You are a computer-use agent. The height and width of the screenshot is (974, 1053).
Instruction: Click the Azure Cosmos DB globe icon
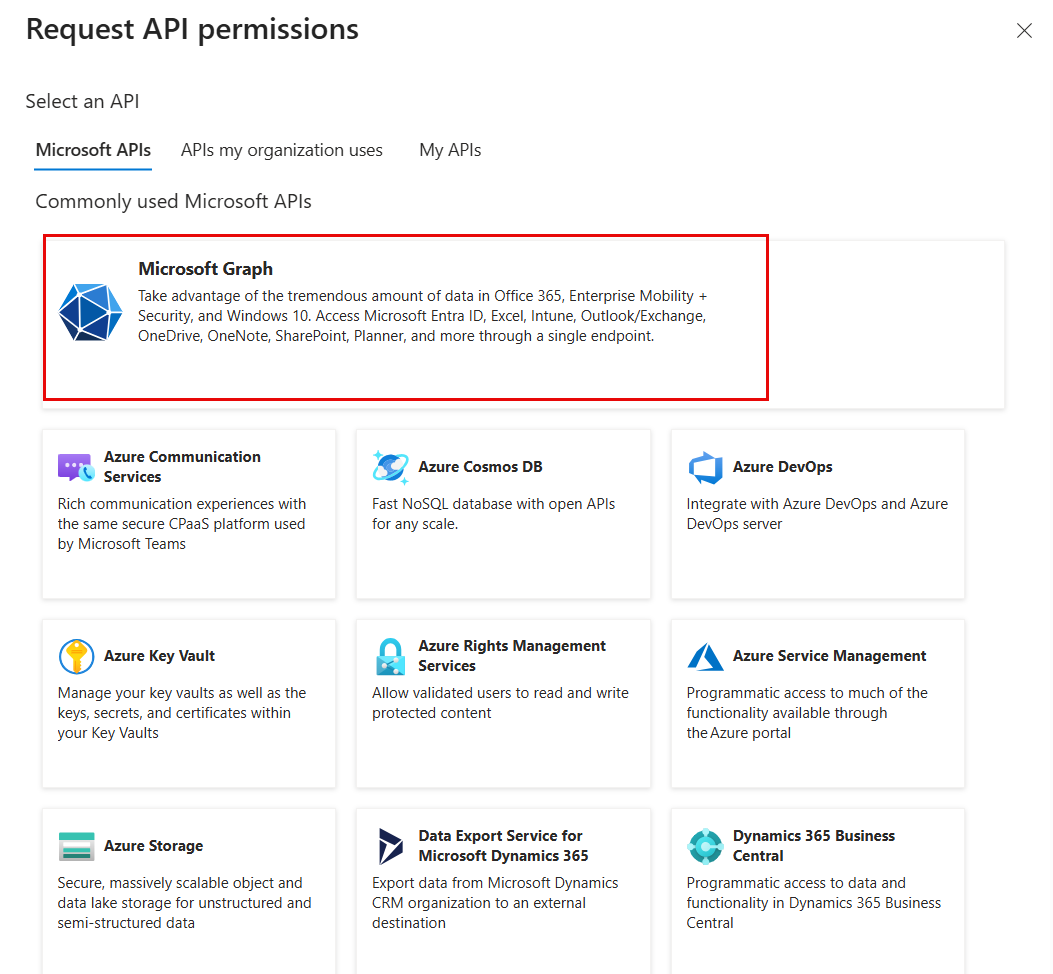pyautogui.click(x=390, y=467)
